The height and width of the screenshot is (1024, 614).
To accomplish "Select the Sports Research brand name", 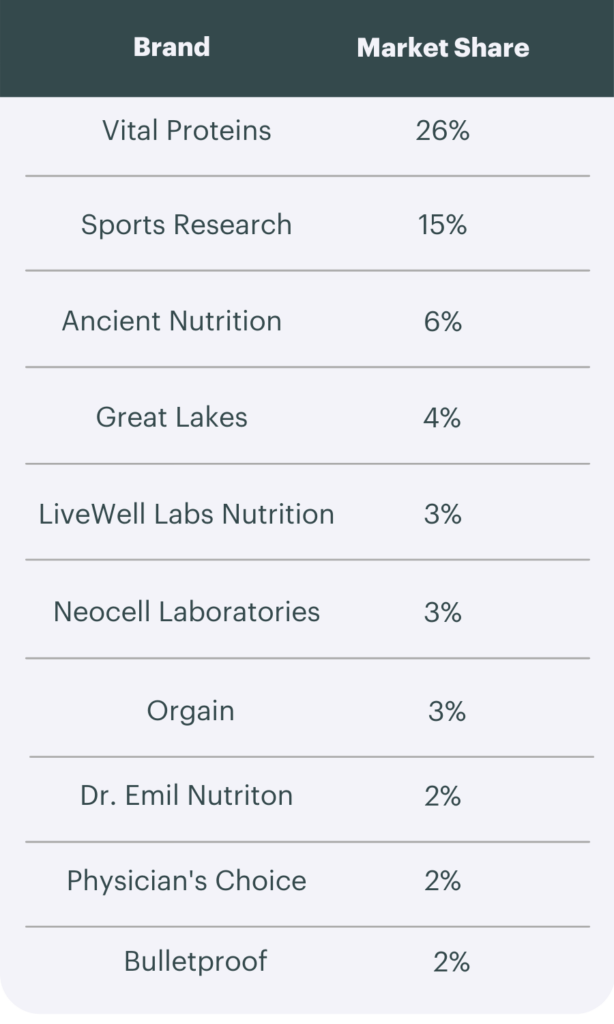I will pos(186,224).
